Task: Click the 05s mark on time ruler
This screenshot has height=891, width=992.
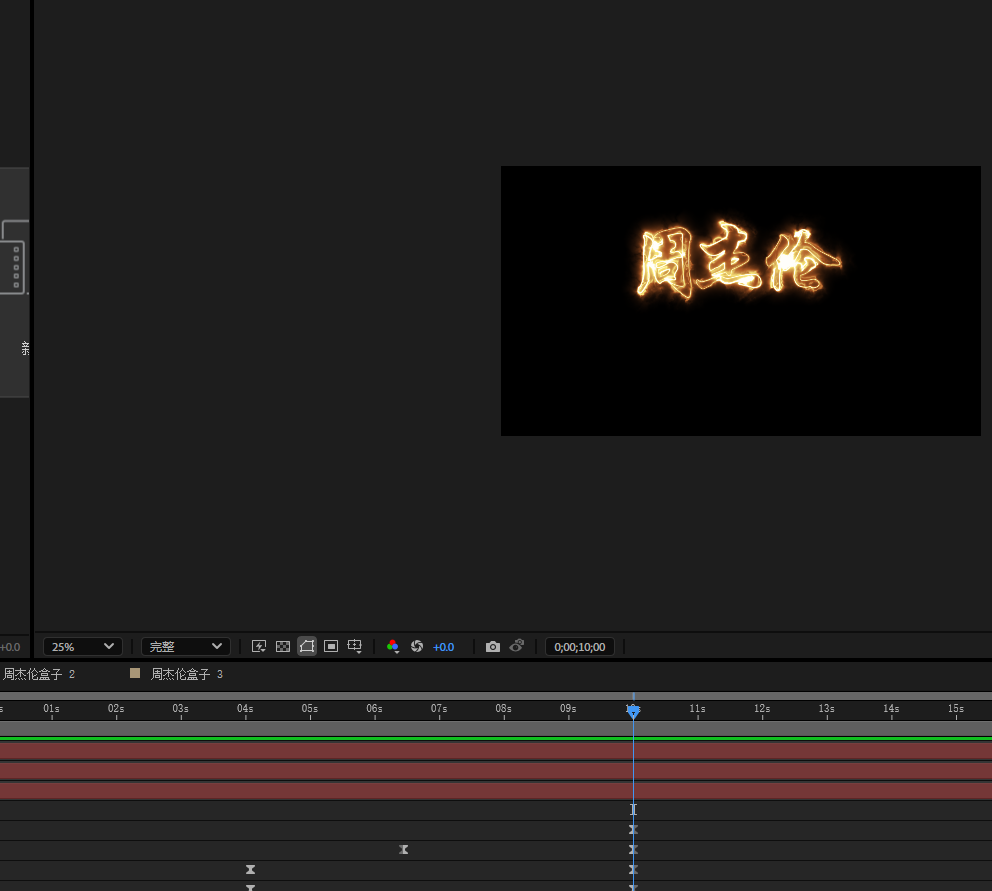Action: tap(310, 709)
